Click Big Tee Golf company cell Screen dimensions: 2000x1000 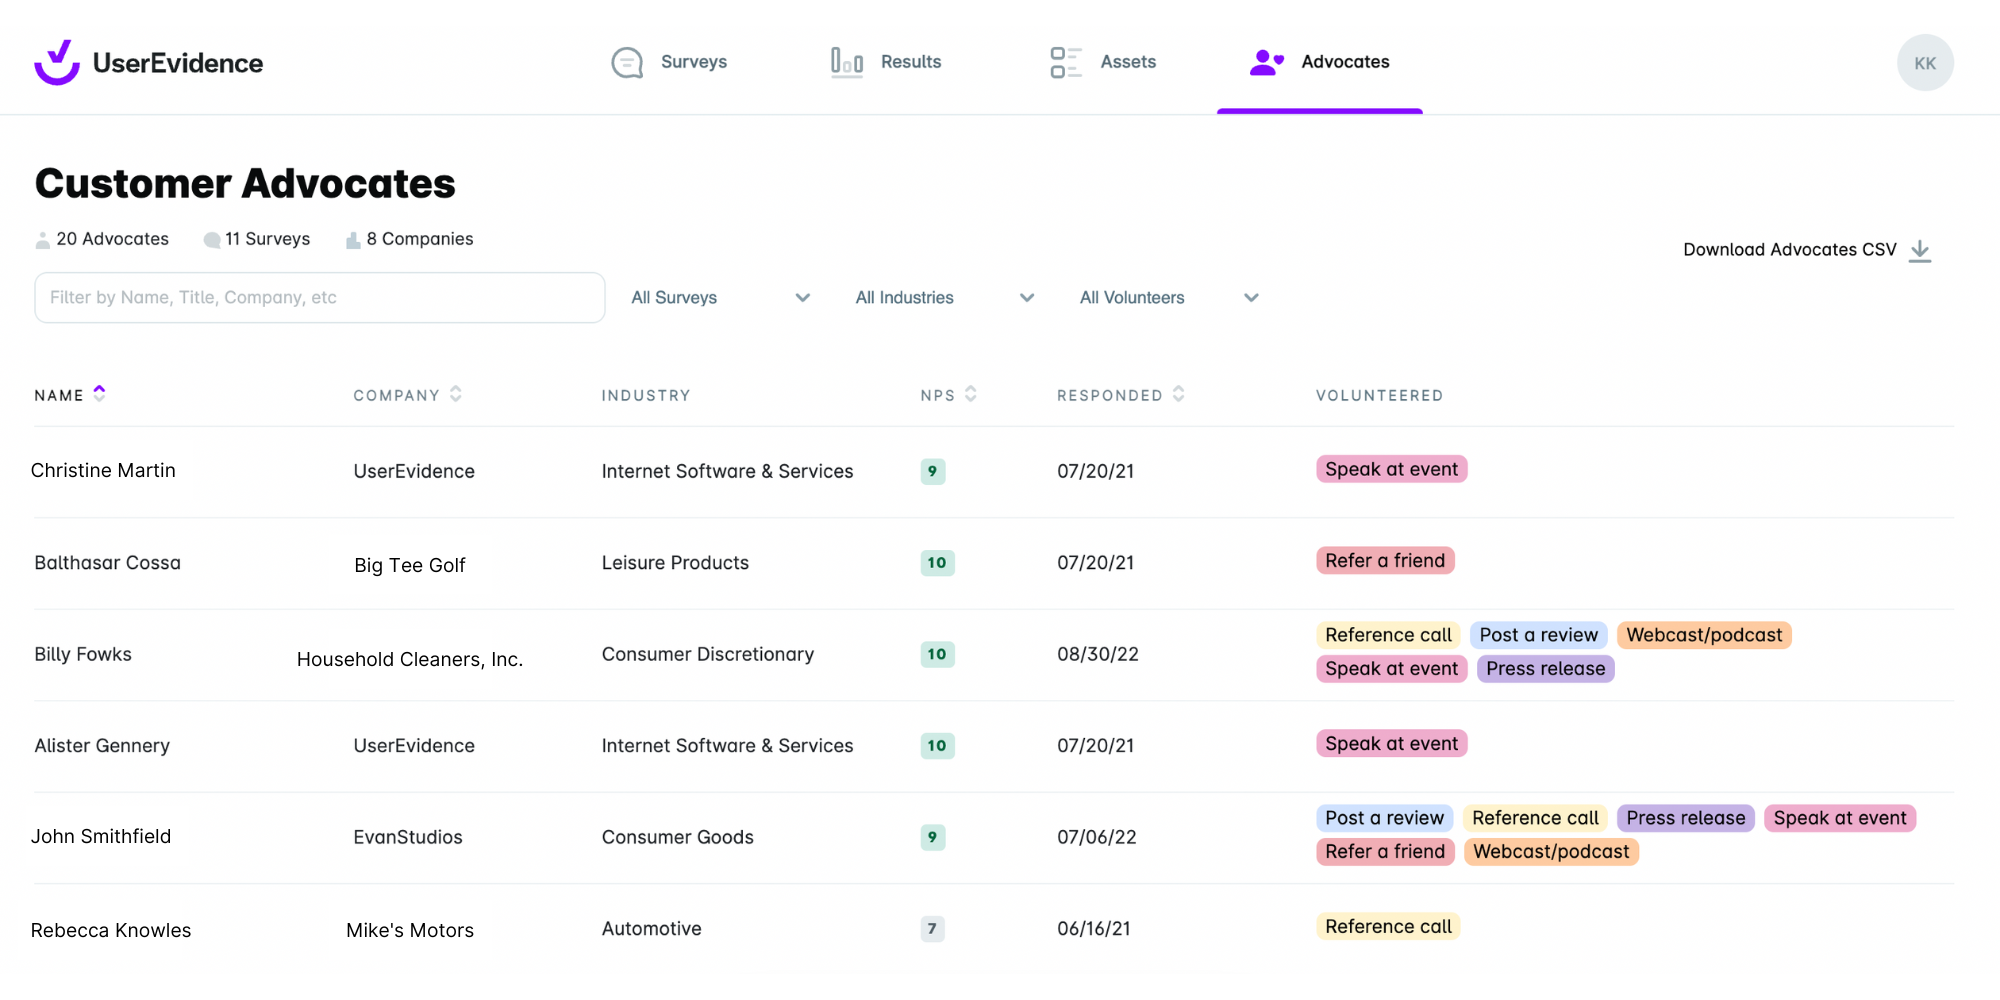[410, 566]
